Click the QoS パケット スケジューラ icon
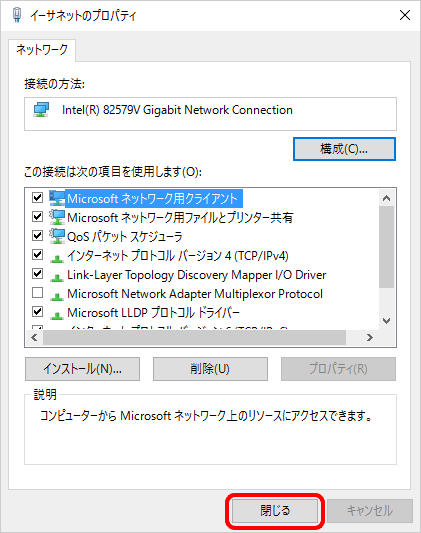The width and height of the screenshot is (421, 533). [57, 236]
